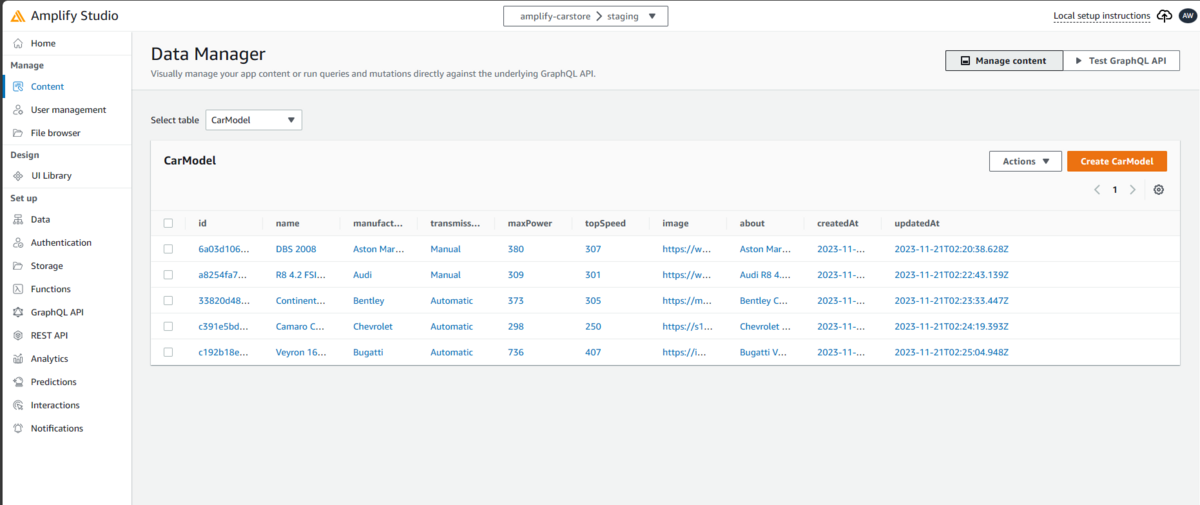This screenshot has height=505, width=1200.
Task: Open User management in the sidebar
Action: 66,110
